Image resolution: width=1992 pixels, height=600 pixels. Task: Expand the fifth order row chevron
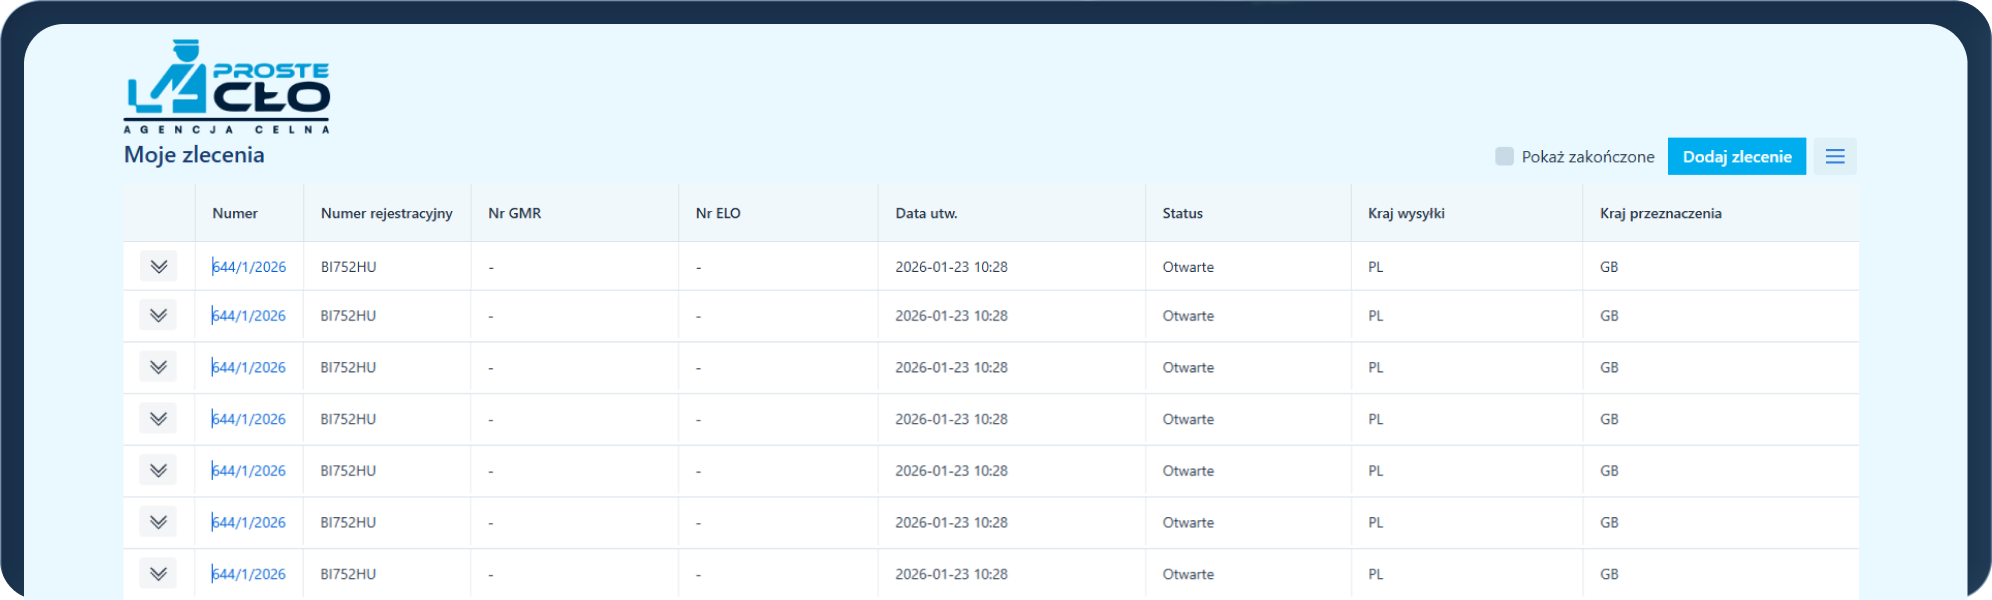(x=158, y=471)
